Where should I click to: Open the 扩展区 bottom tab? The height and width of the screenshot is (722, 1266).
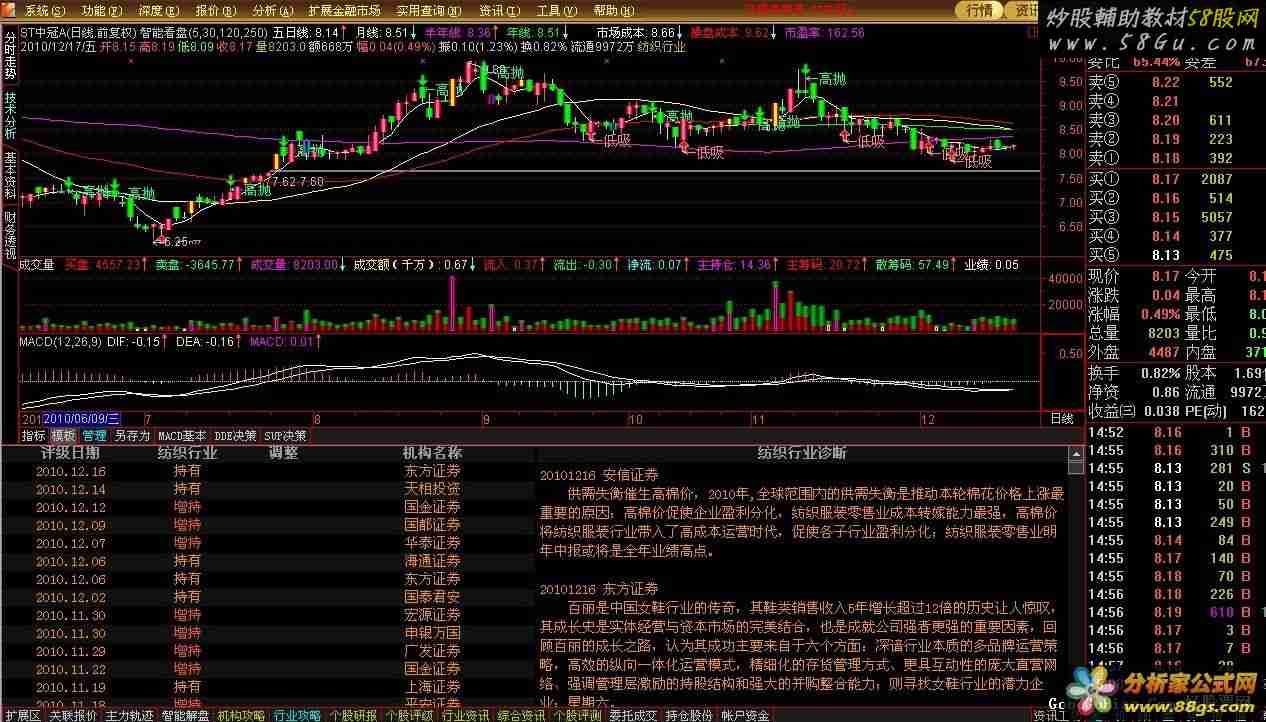coord(22,715)
